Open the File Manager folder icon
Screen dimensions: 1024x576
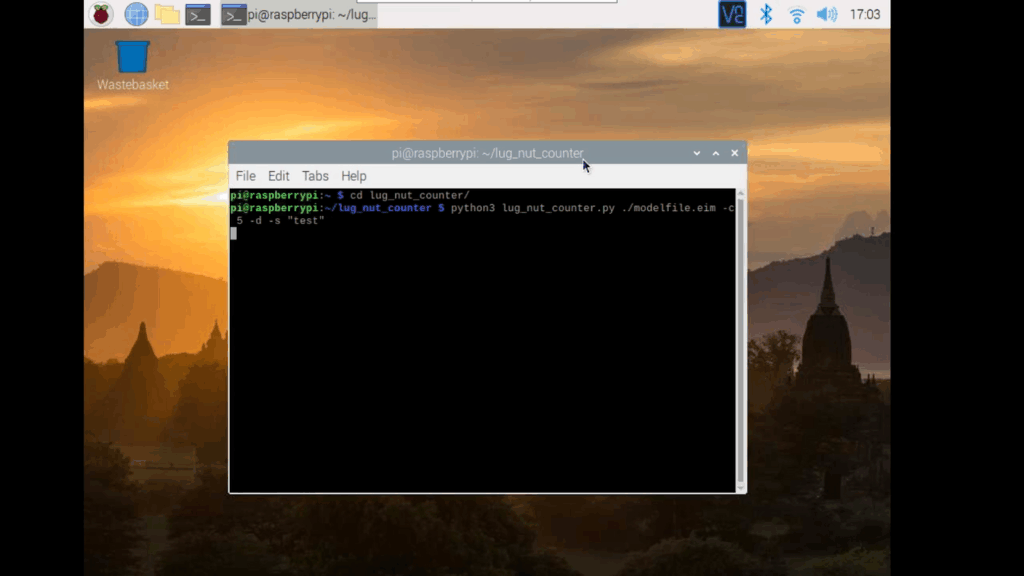(x=167, y=14)
